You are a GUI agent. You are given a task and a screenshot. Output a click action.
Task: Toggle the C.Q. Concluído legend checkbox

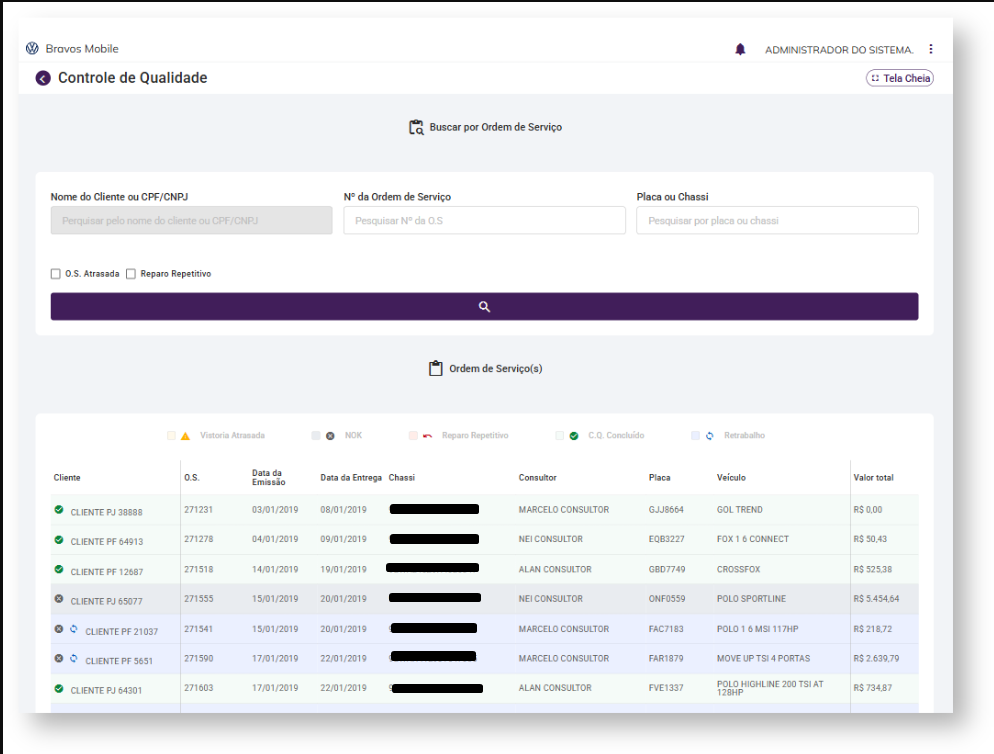pyautogui.click(x=559, y=436)
